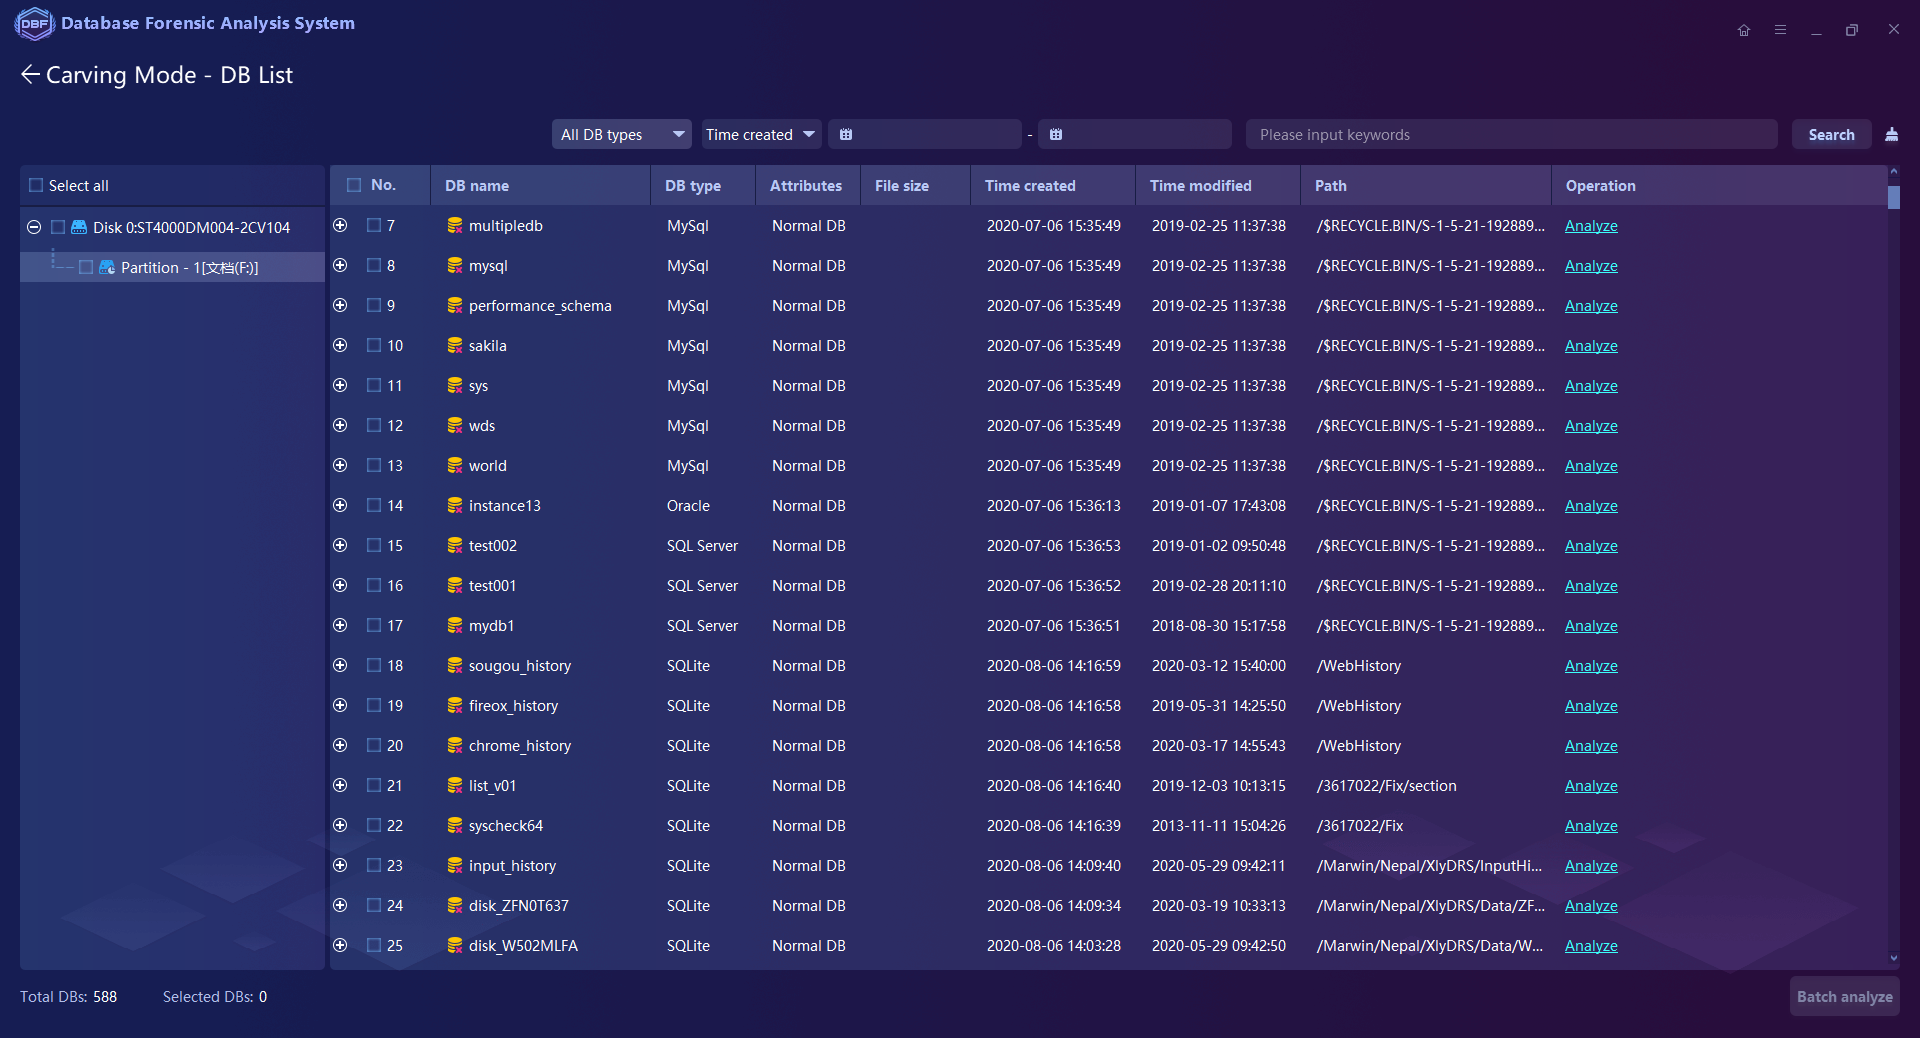Tick the checkbox for Partition - 1 (F:)

tap(86, 268)
